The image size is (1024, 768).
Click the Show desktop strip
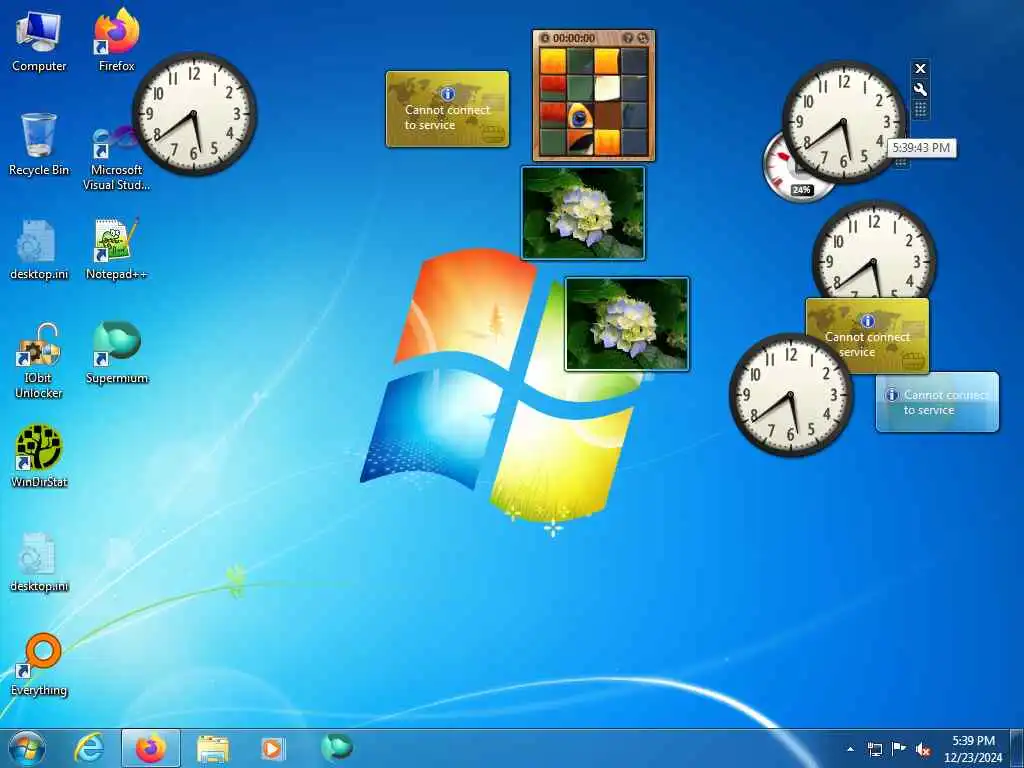point(1017,749)
